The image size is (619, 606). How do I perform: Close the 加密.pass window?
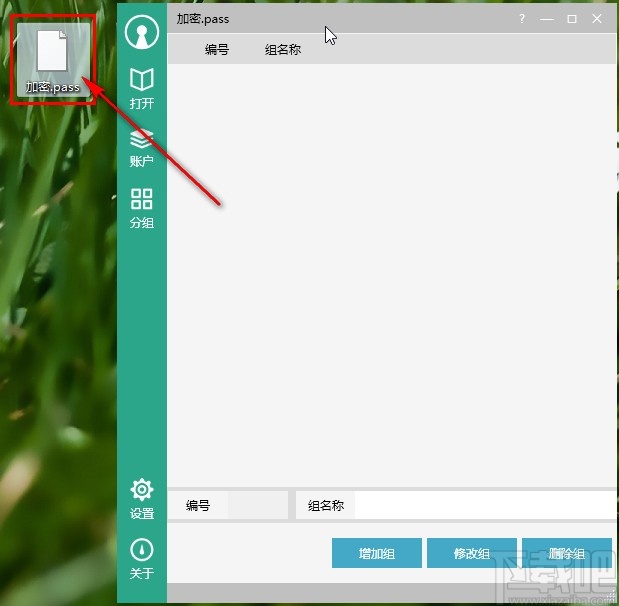click(597, 19)
